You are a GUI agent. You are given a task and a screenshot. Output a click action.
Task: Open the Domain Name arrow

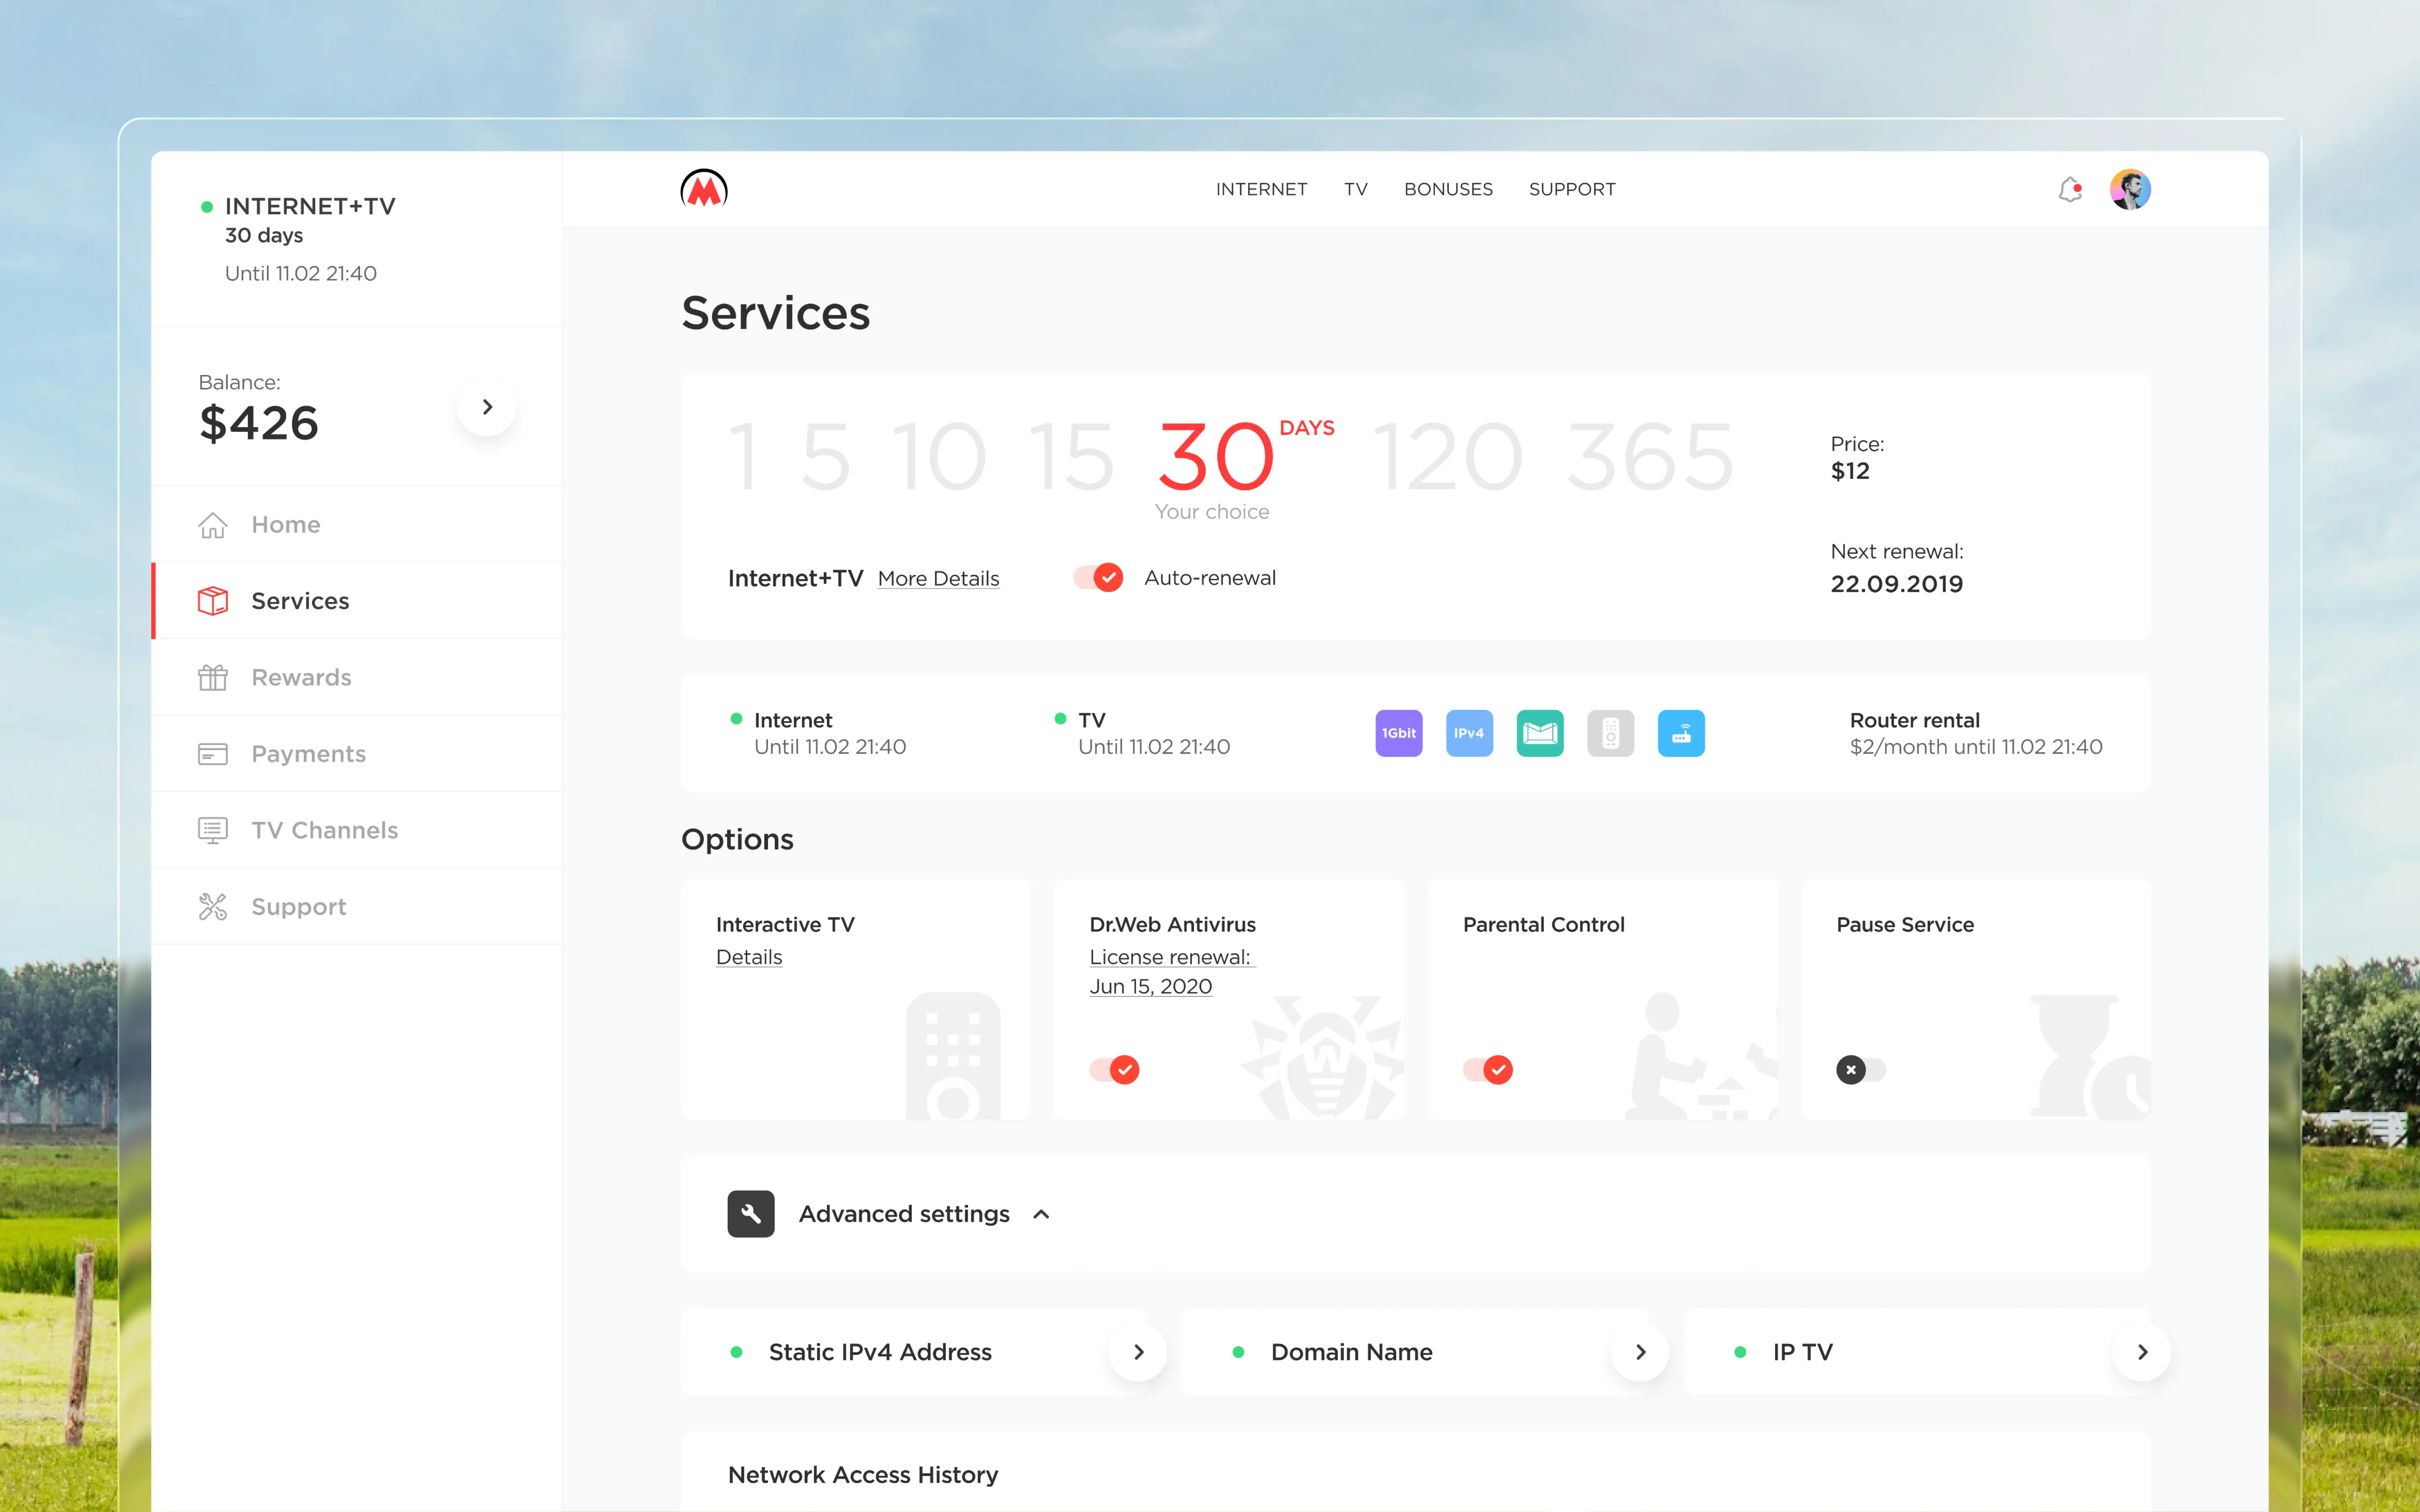pos(1640,1352)
